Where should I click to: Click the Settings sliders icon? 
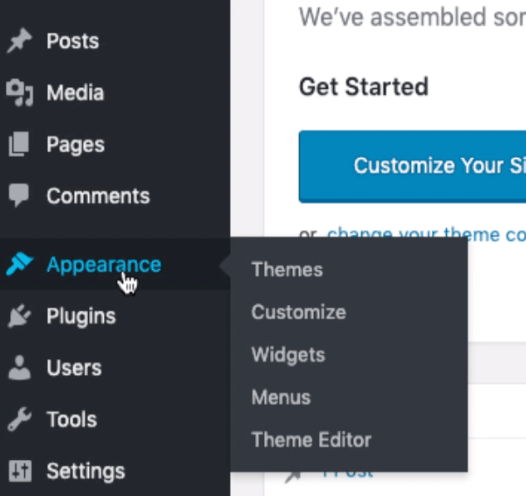point(20,471)
